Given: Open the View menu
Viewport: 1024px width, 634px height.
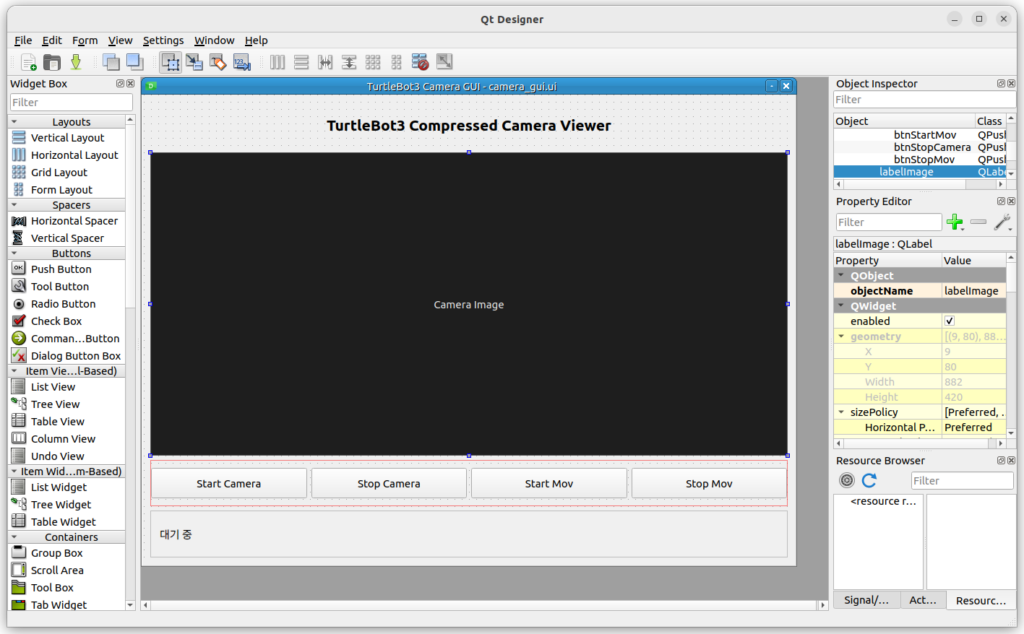Looking at the screenshot, I should [120, 40].
